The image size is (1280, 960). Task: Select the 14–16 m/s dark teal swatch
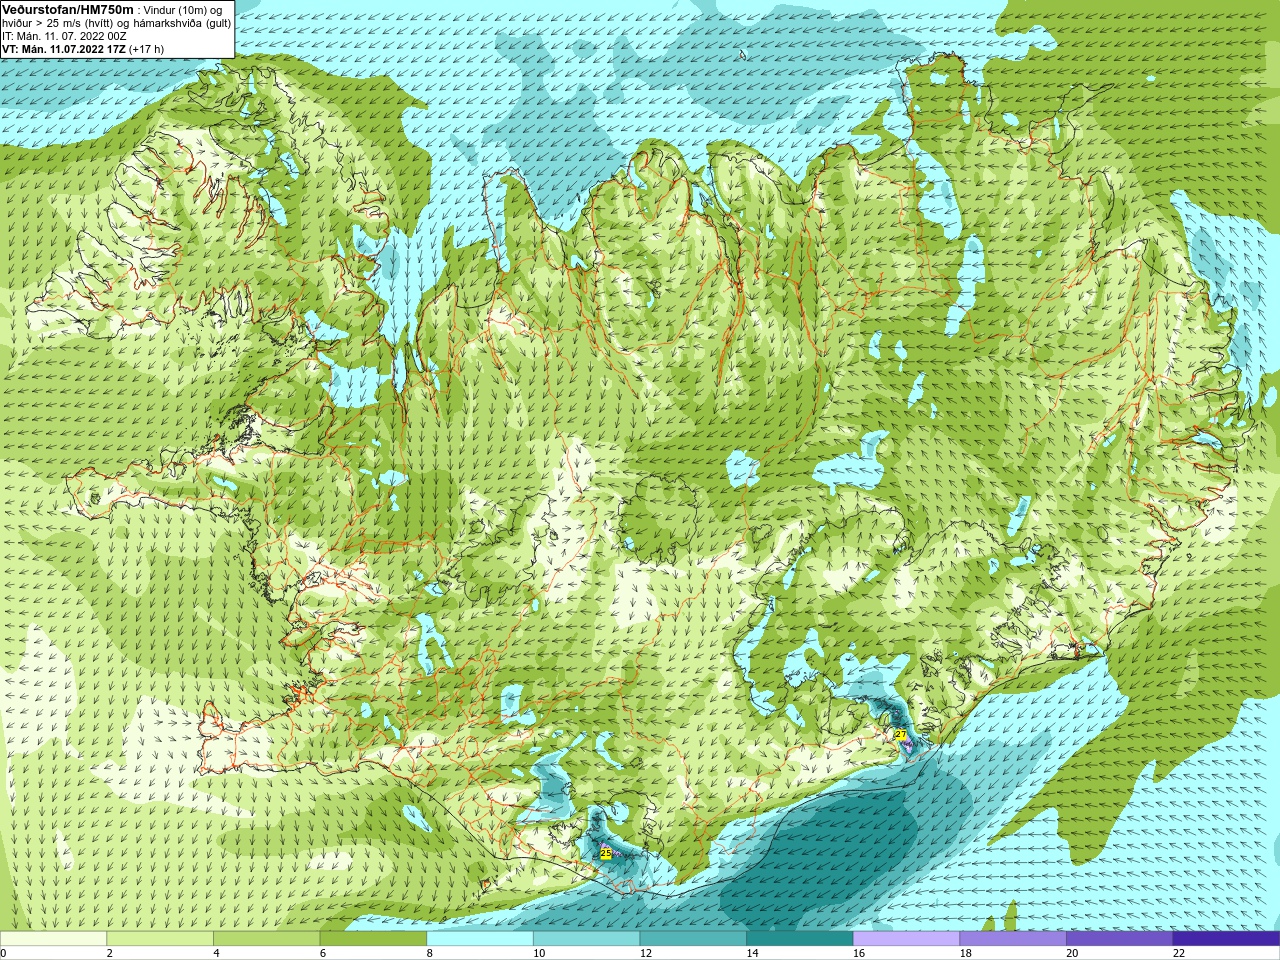pos(800,939)
